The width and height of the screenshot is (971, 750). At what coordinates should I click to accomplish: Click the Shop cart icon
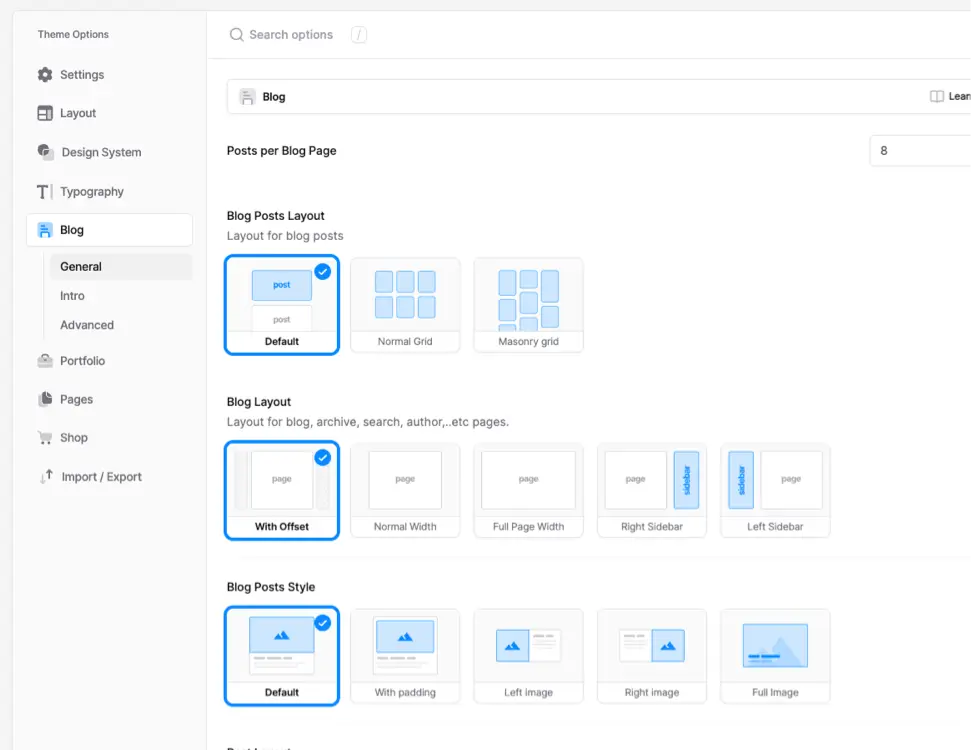(x=45, y=438)
